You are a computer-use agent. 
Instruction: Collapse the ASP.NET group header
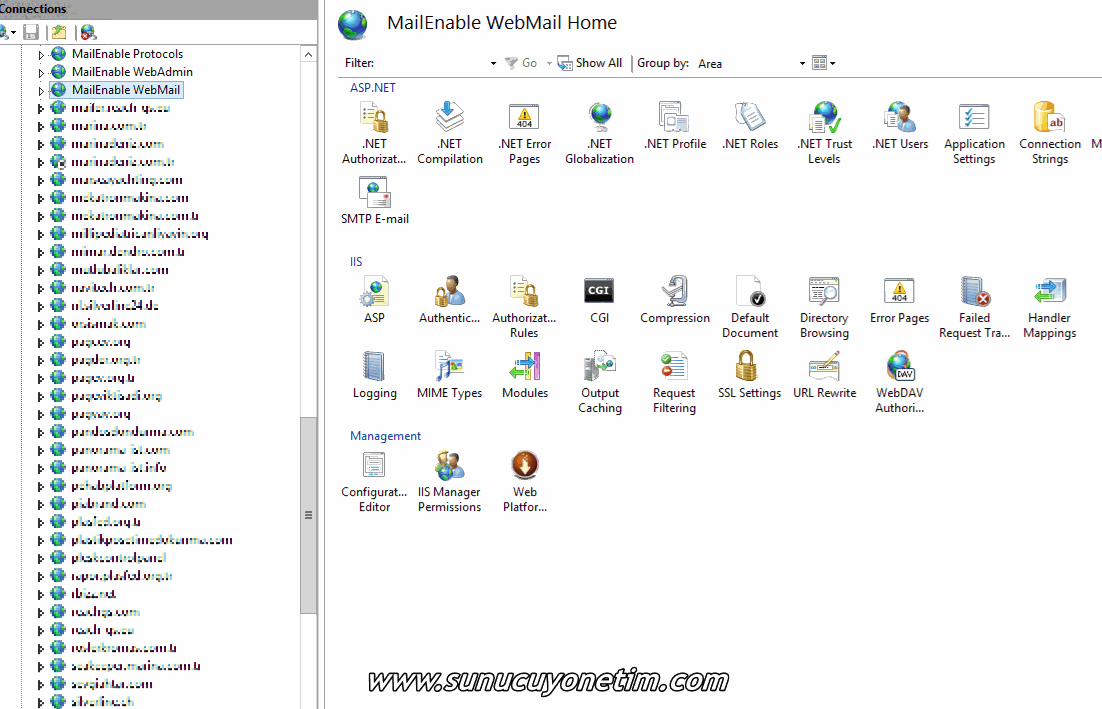pyautogui.click(x=372, y=88)
